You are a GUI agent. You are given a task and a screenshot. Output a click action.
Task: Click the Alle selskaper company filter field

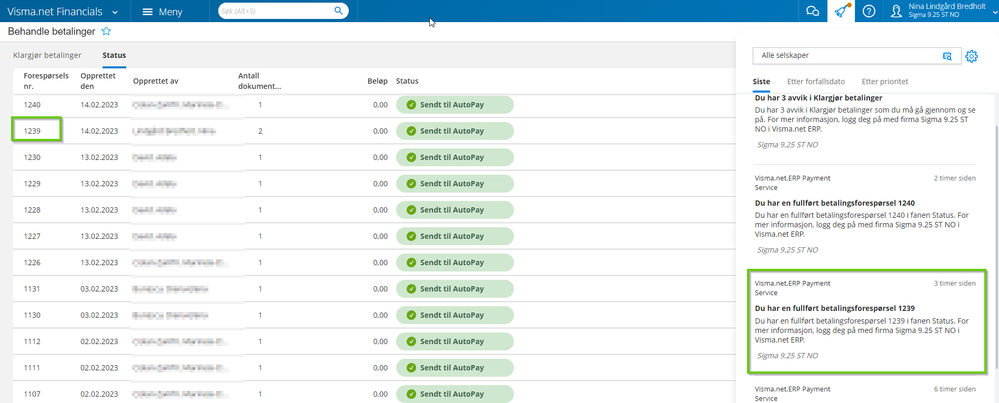[x=856, y=56]
